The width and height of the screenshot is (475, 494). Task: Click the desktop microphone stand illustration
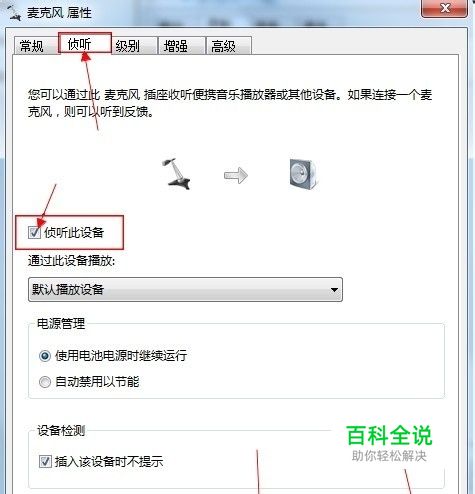point(176,174)
